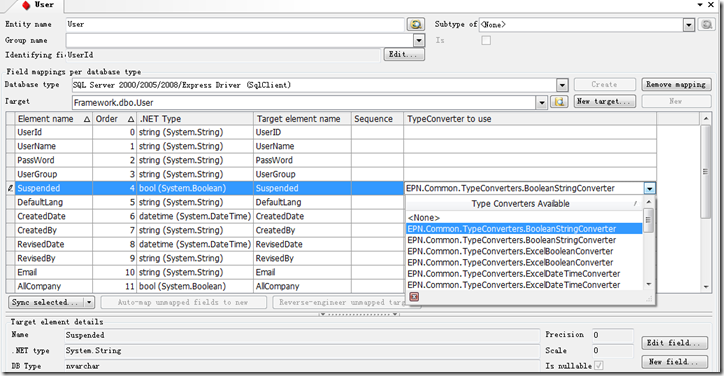This screenshot has height=376, width=724.
Task: Open the Database type dropdown
Action: (562, 85)
